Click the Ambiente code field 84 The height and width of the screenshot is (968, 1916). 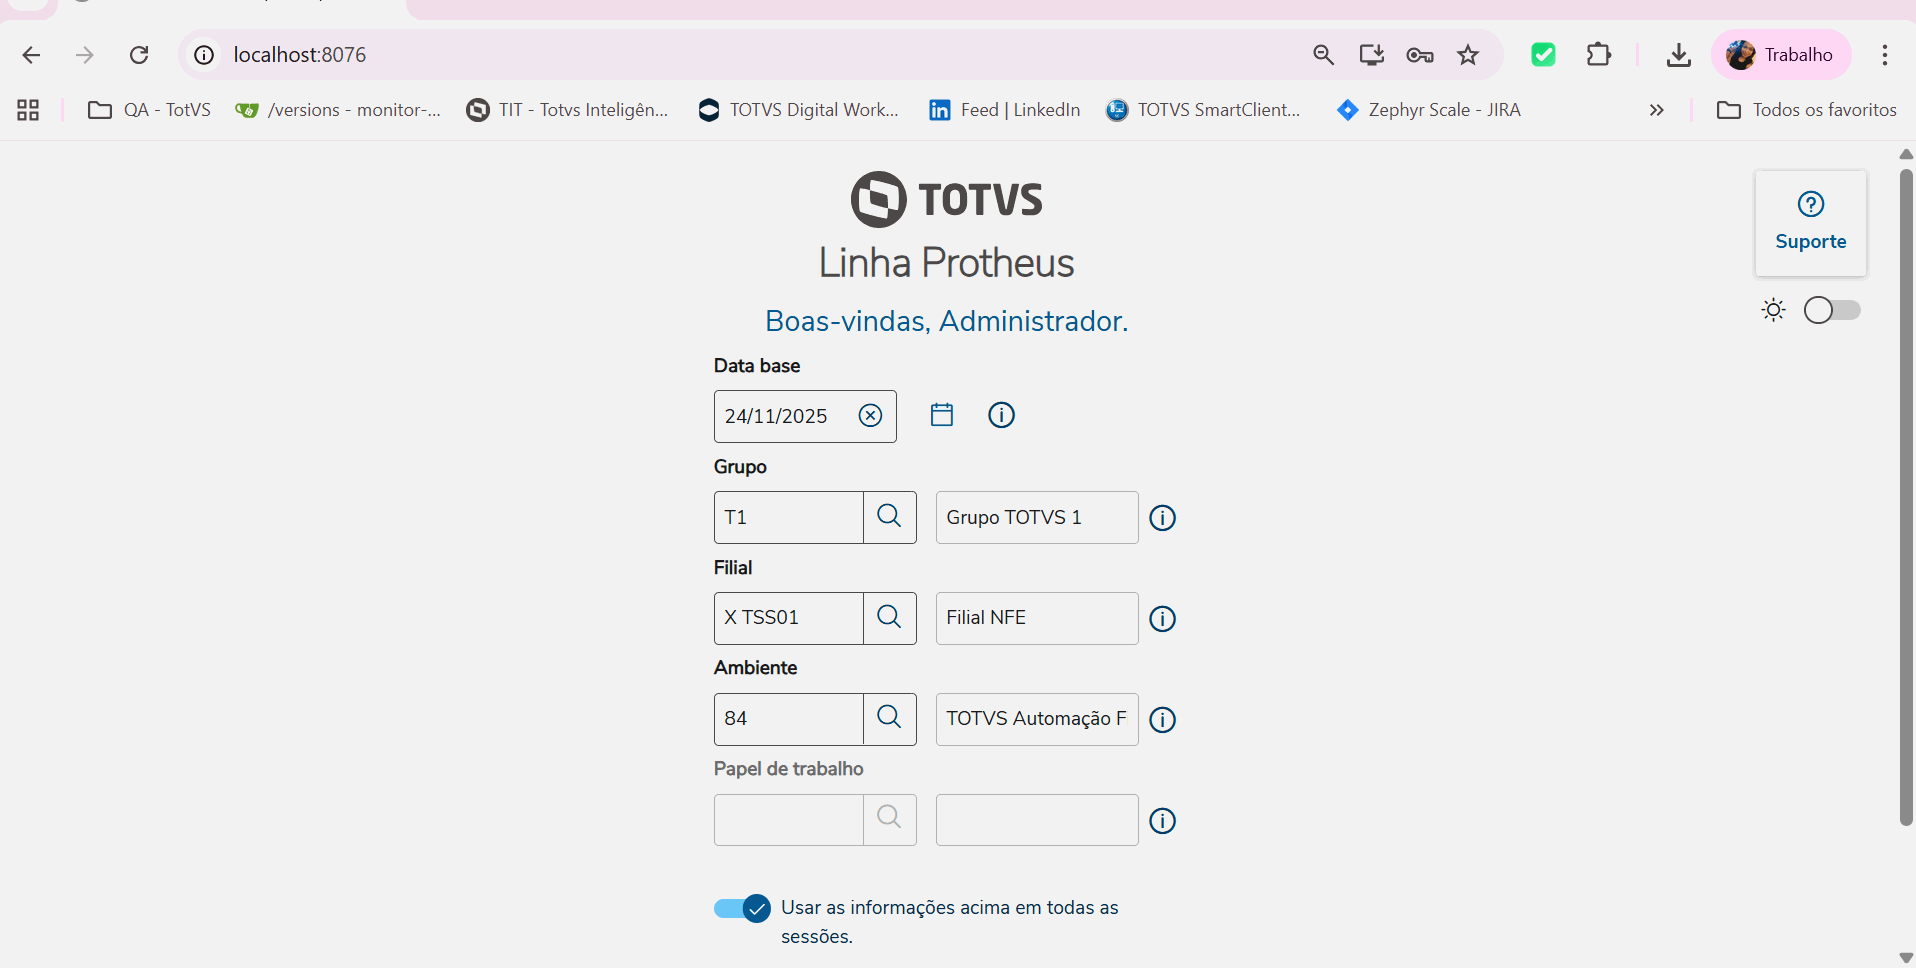[789, 719]
